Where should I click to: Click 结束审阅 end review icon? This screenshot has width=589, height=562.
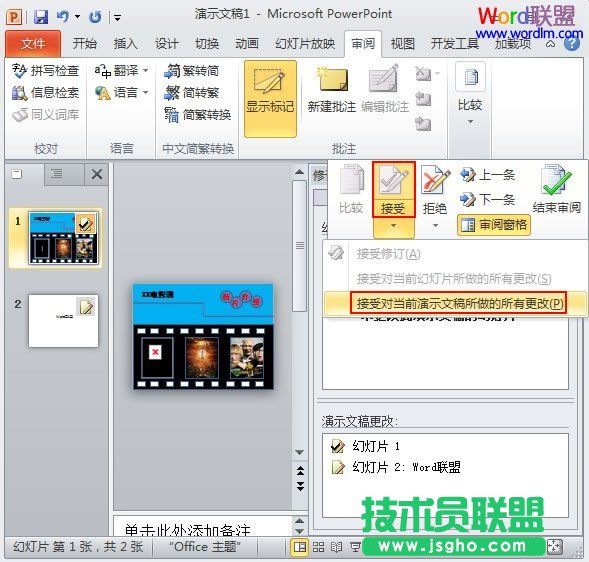556,180
